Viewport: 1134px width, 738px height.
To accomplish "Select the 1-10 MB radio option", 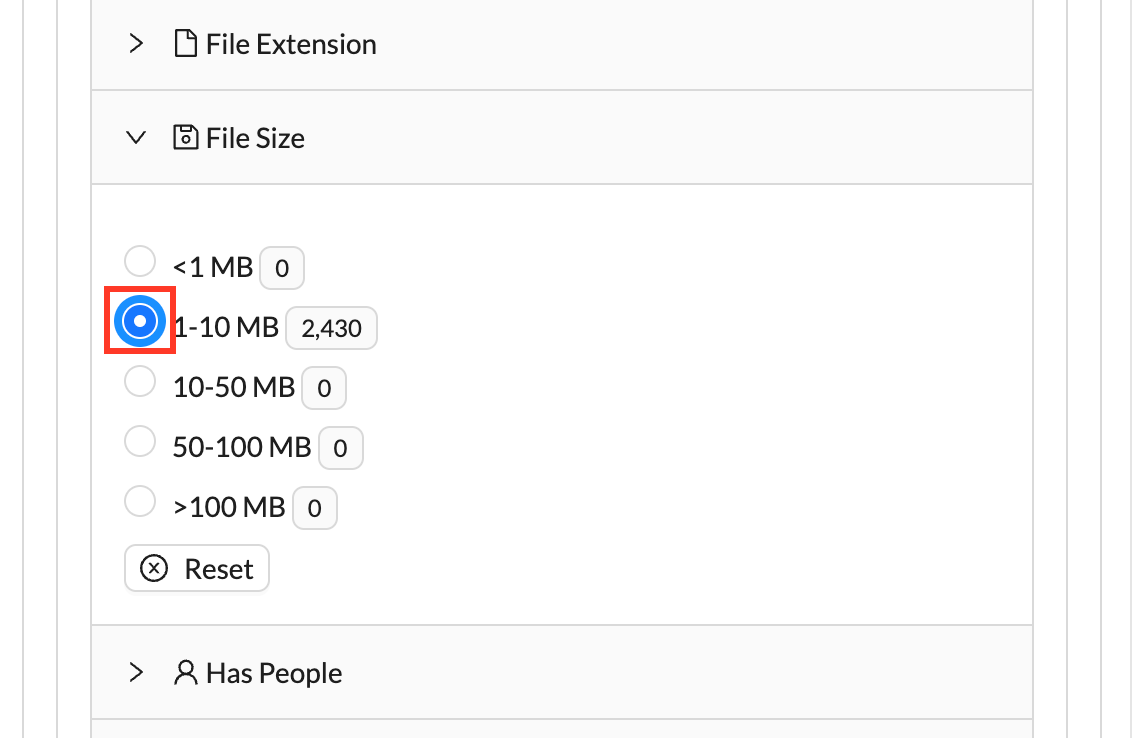I will click(x=140, y=320).
